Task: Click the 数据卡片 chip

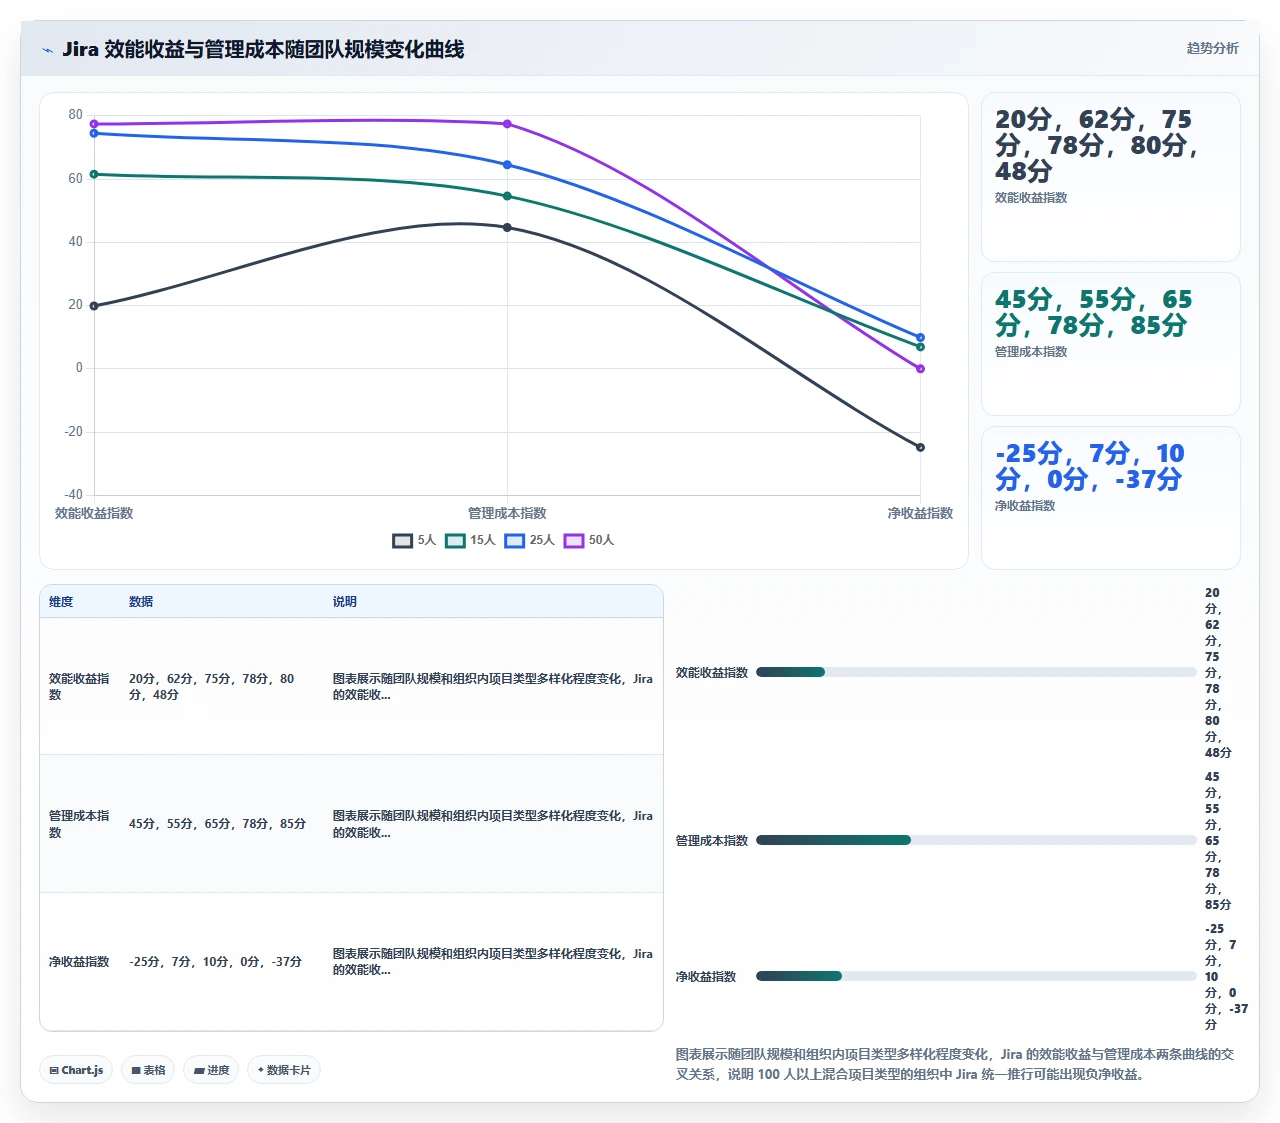Action: (x=284, y=1070)
